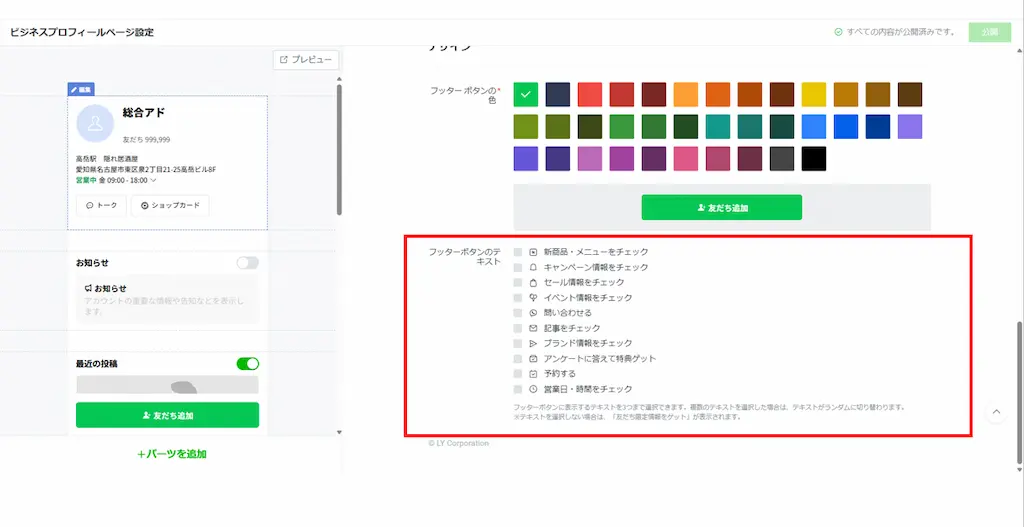Click the clock icon beside 営業日・時間をチェック
1024x527 pixels.
click(x=533, y=389)
